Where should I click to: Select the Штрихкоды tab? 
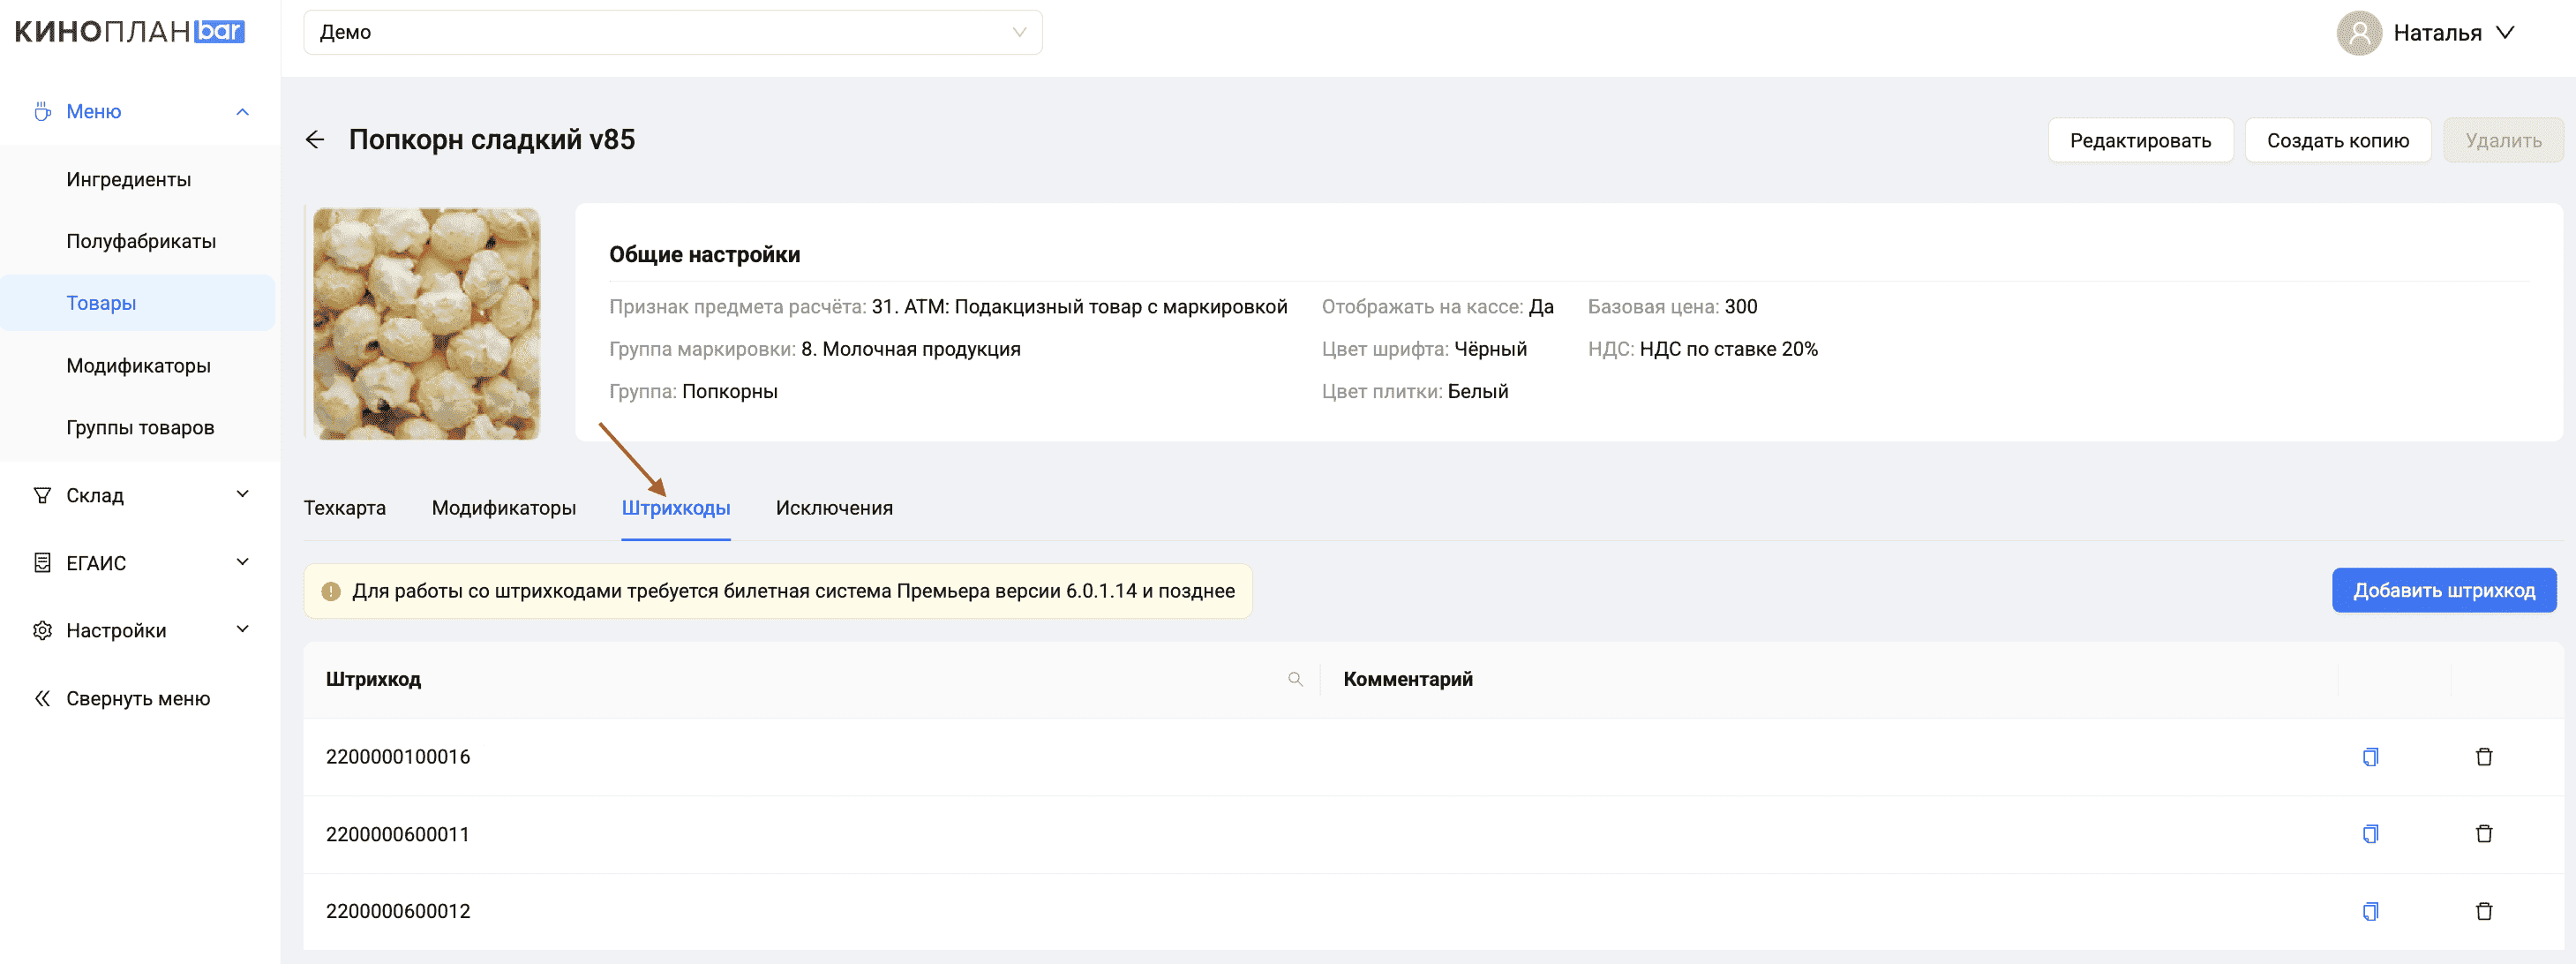676,508
